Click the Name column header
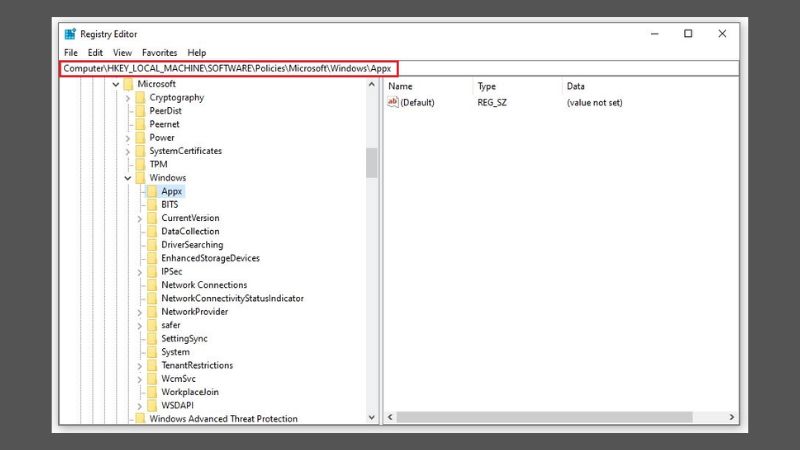 [400, 87]
